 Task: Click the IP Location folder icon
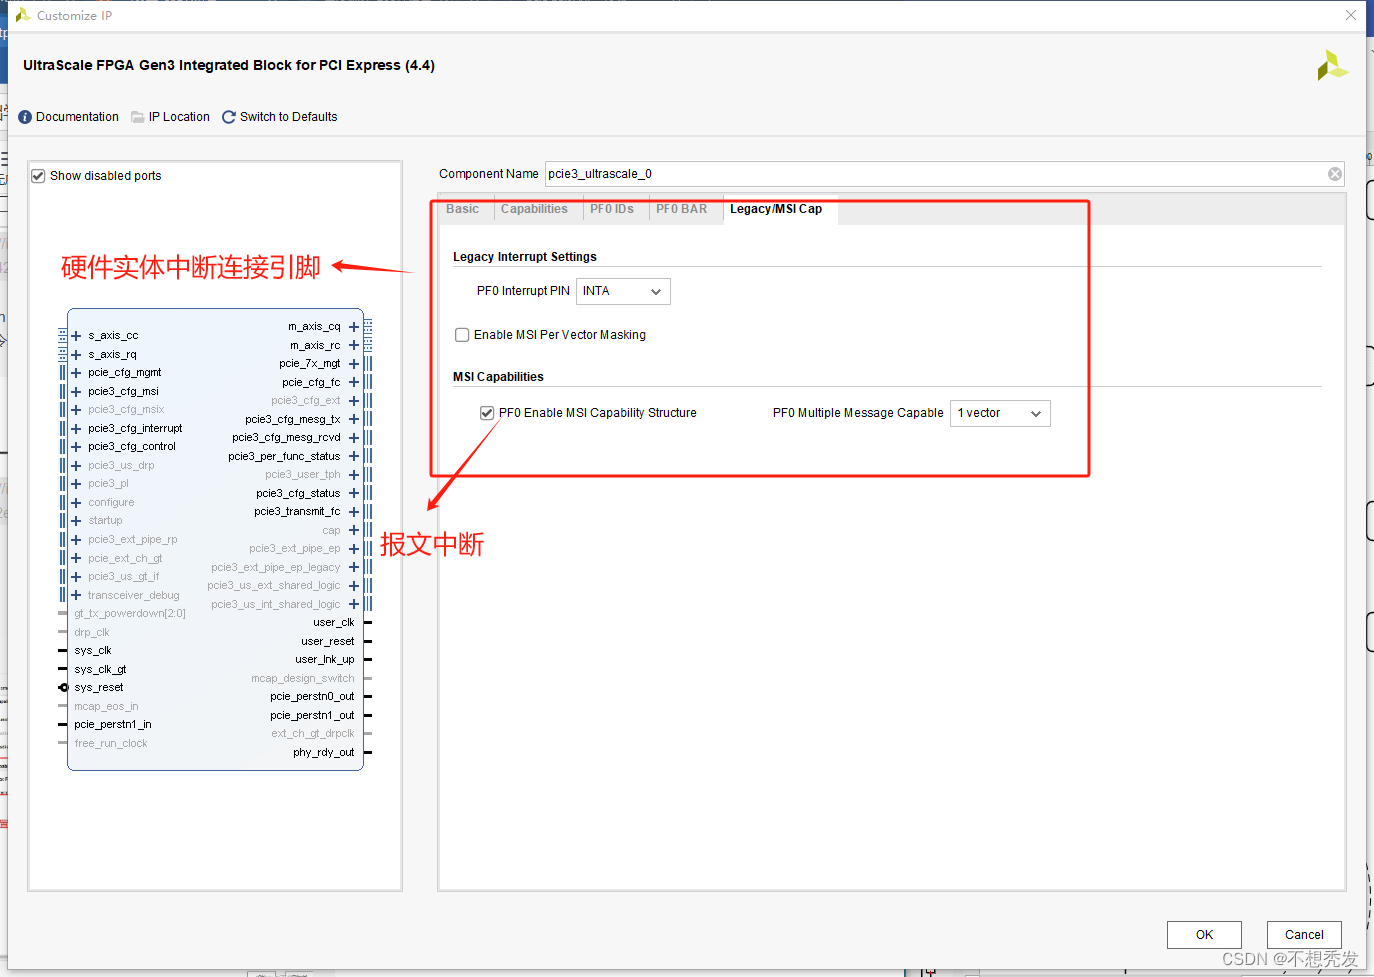(x=138, y=117)
